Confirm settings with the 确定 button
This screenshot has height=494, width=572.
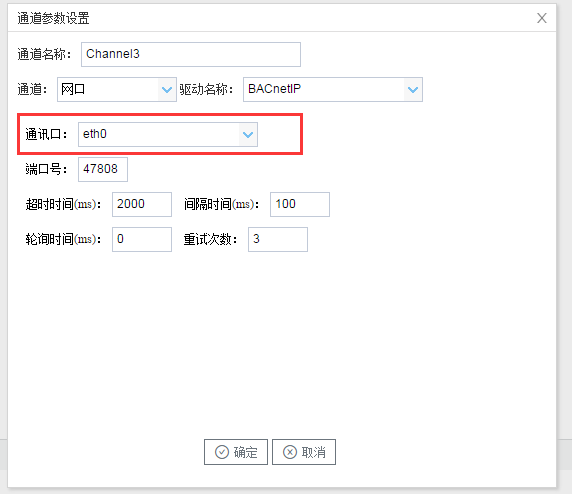tap(236, 452)
